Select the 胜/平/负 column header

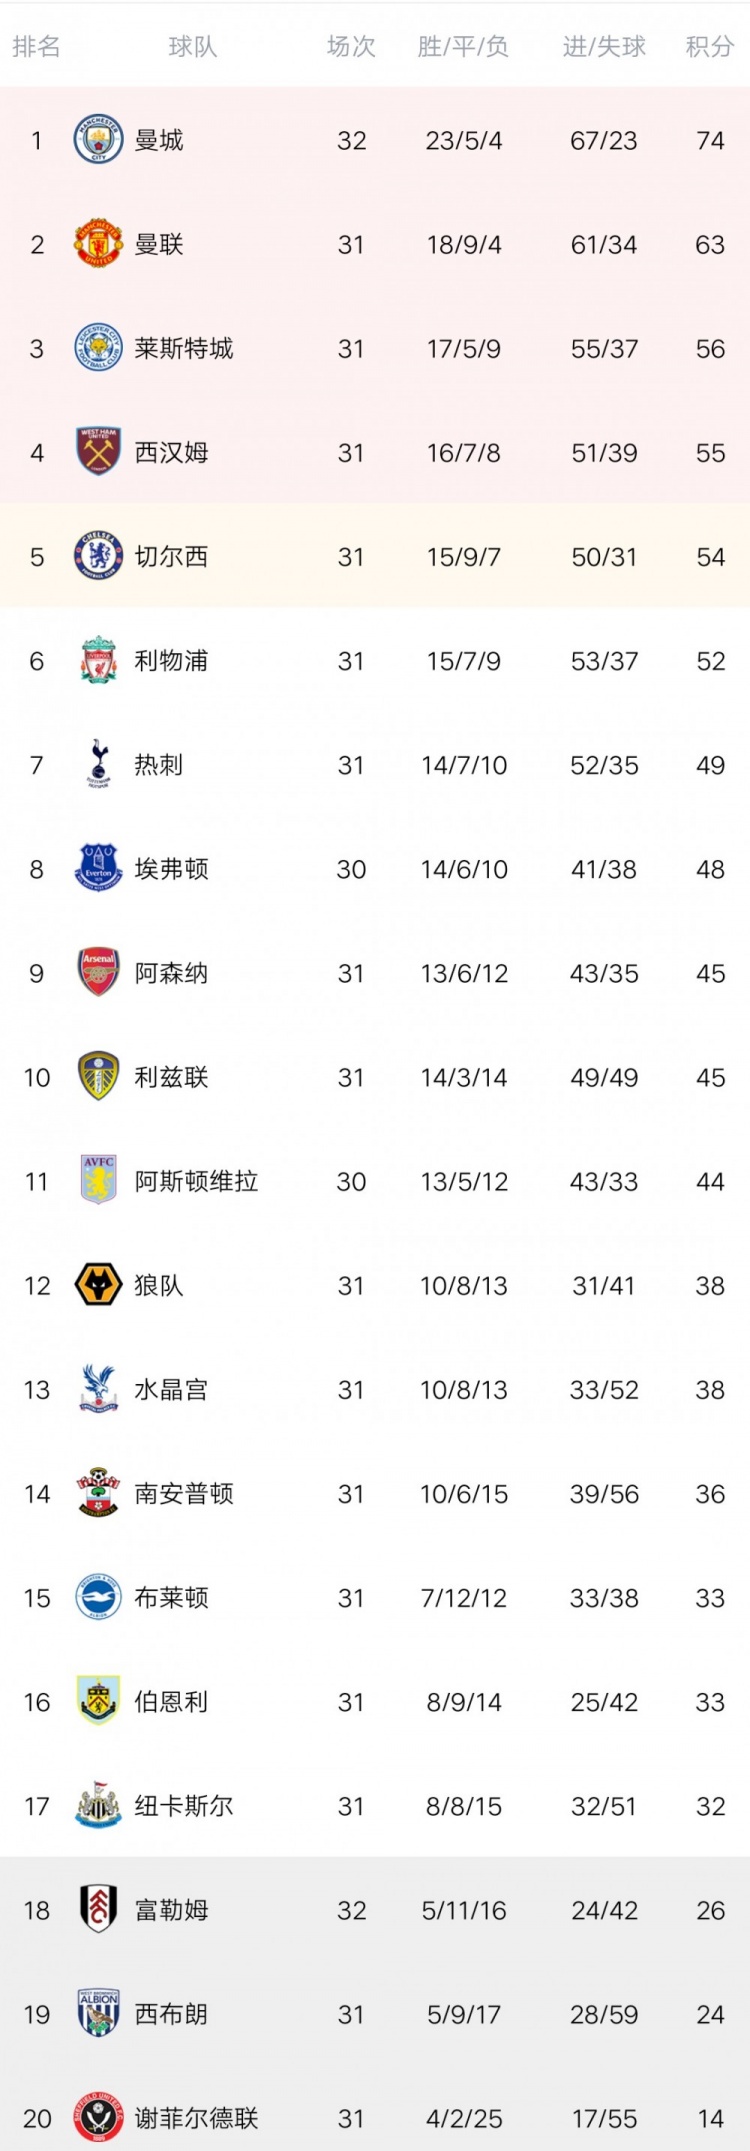(463, 46)
